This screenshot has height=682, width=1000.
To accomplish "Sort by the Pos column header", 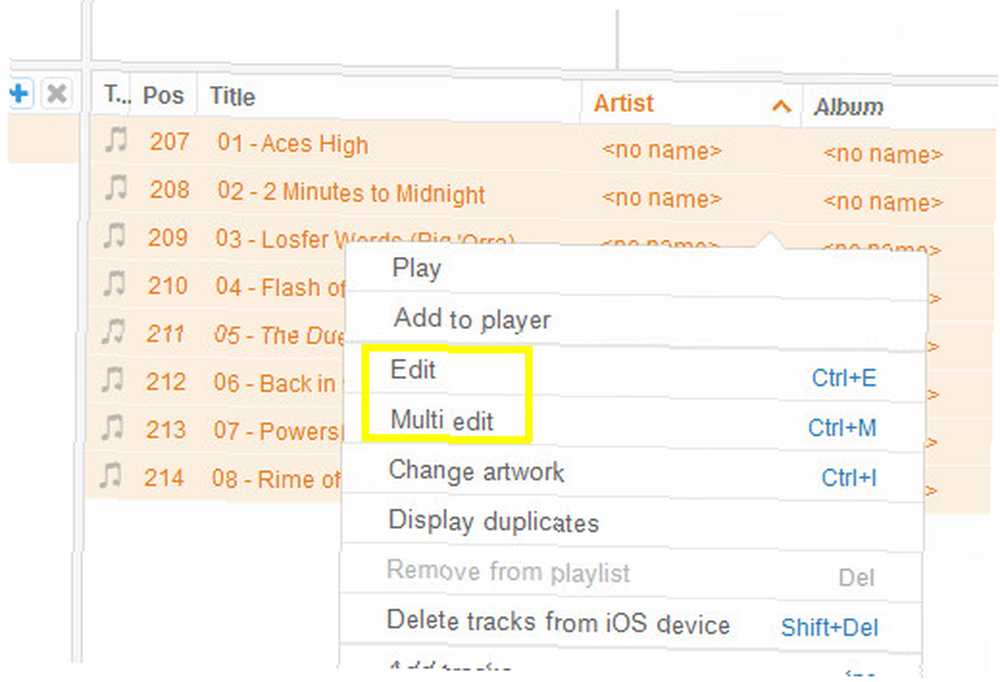I will coord(163,96).
